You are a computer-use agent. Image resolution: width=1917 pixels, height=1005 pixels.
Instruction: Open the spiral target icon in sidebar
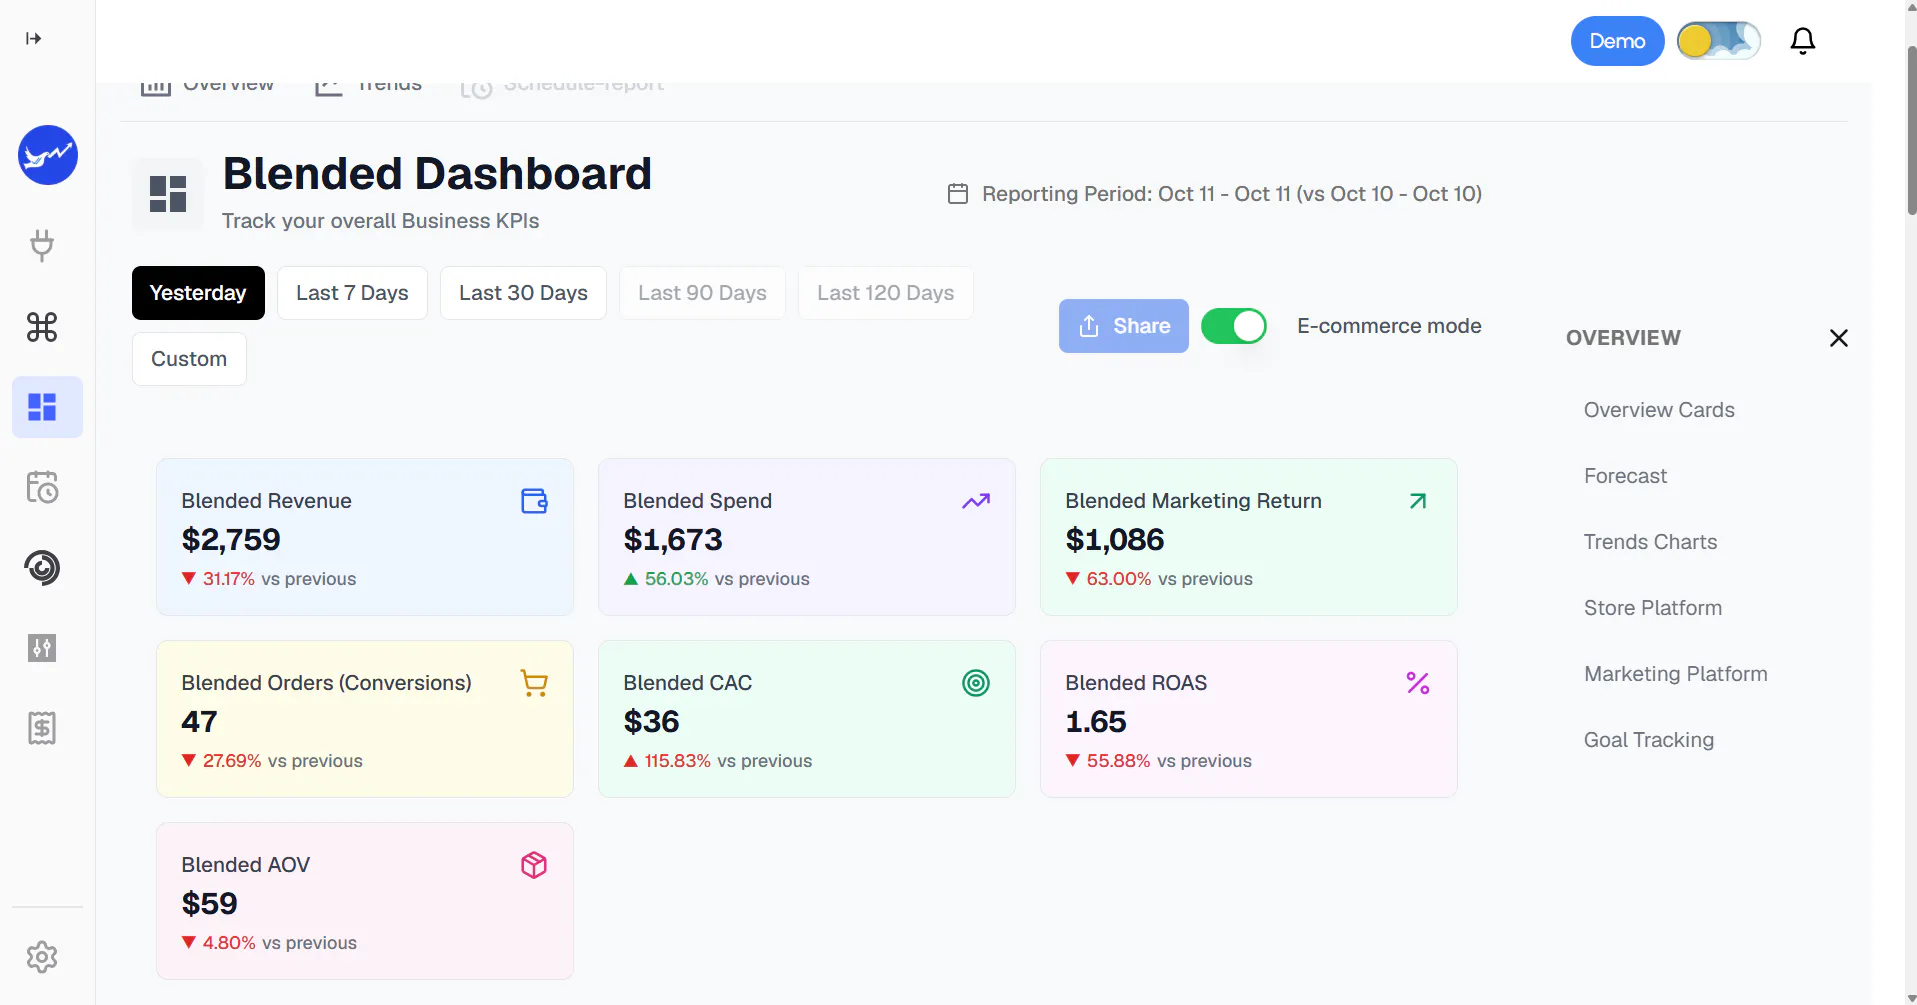(x=42, y=568)
